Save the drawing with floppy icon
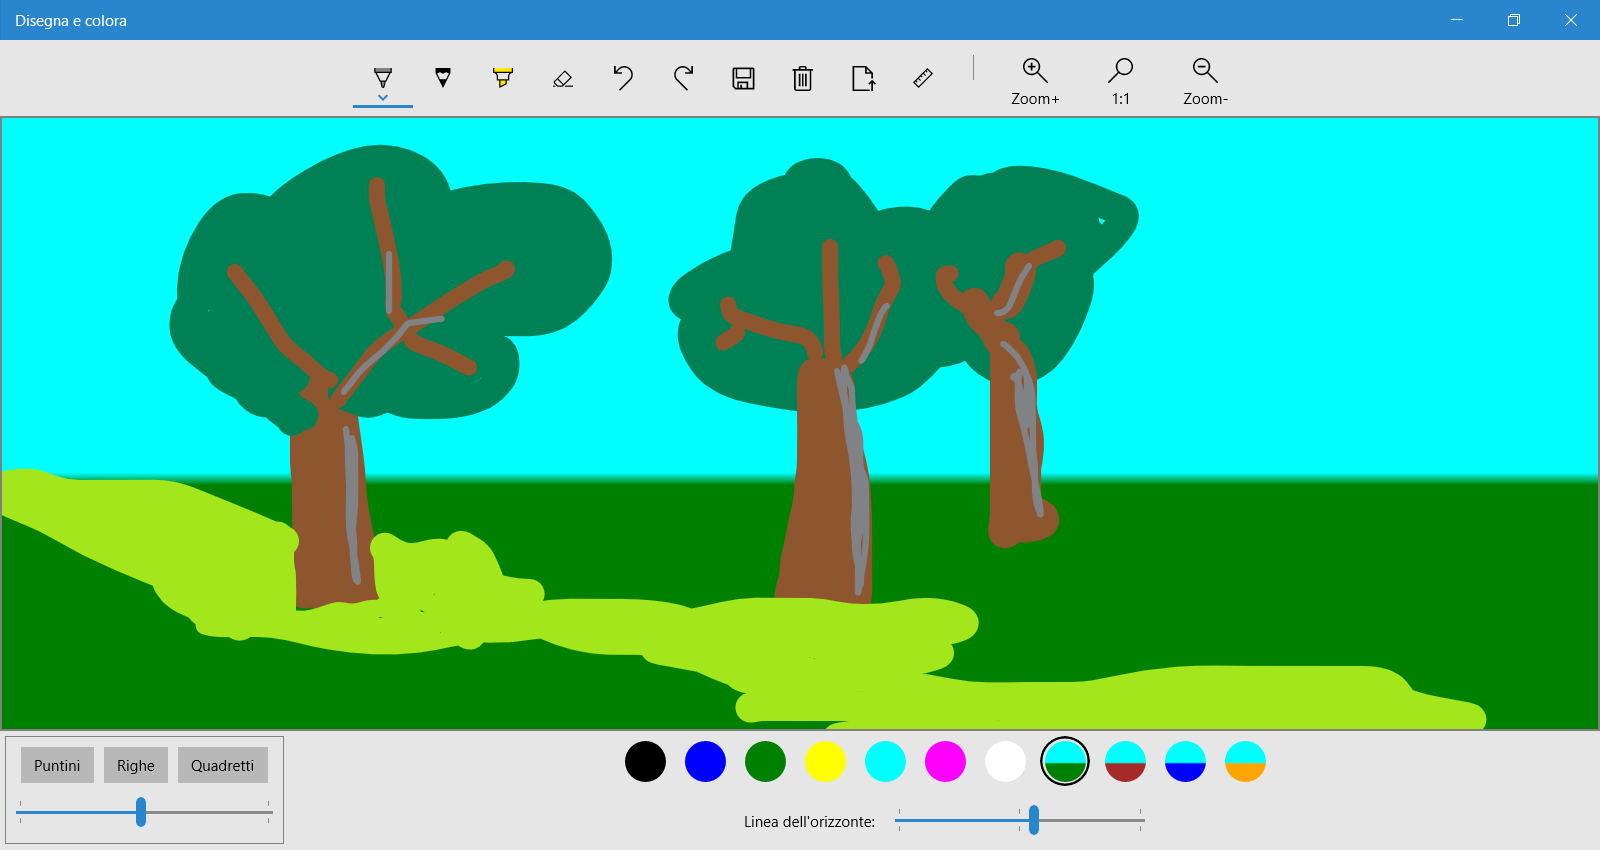1600x850 pixels. [743, 78]
